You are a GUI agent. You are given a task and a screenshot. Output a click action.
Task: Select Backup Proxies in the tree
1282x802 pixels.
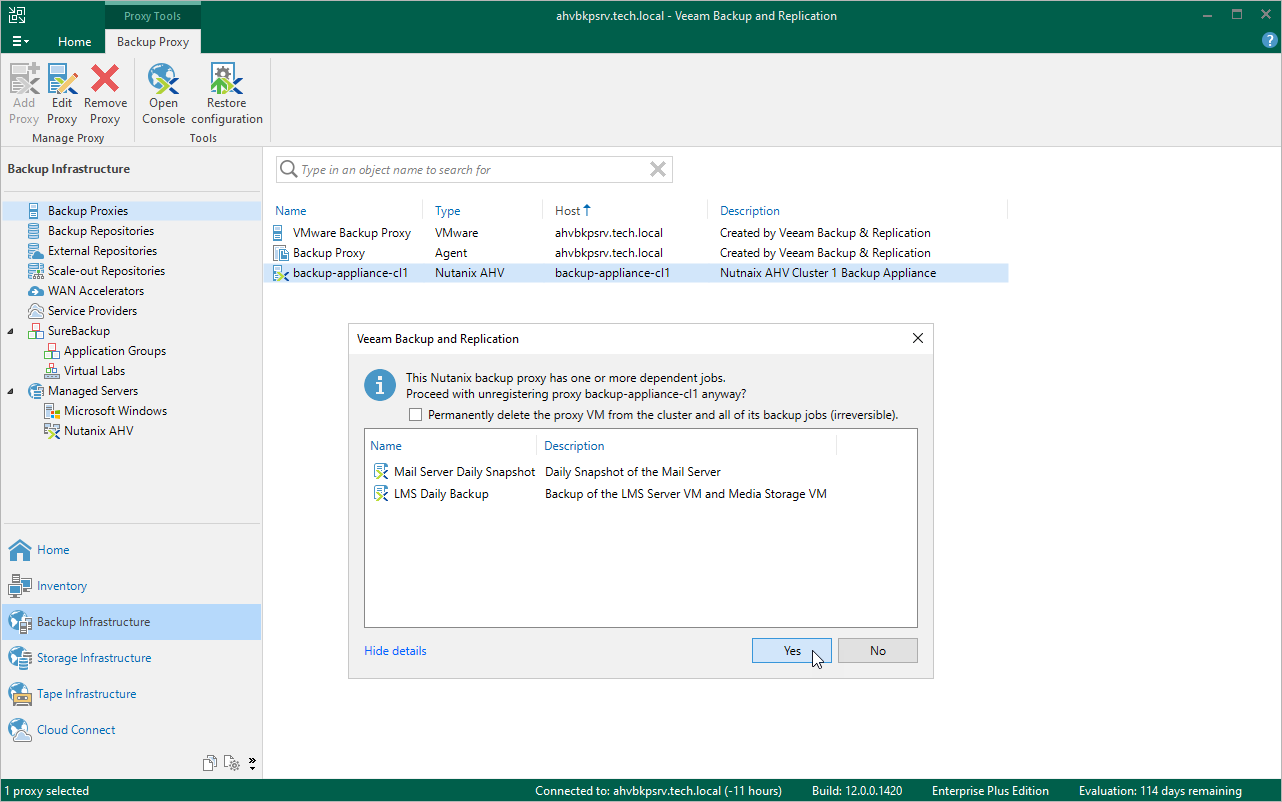88,211
